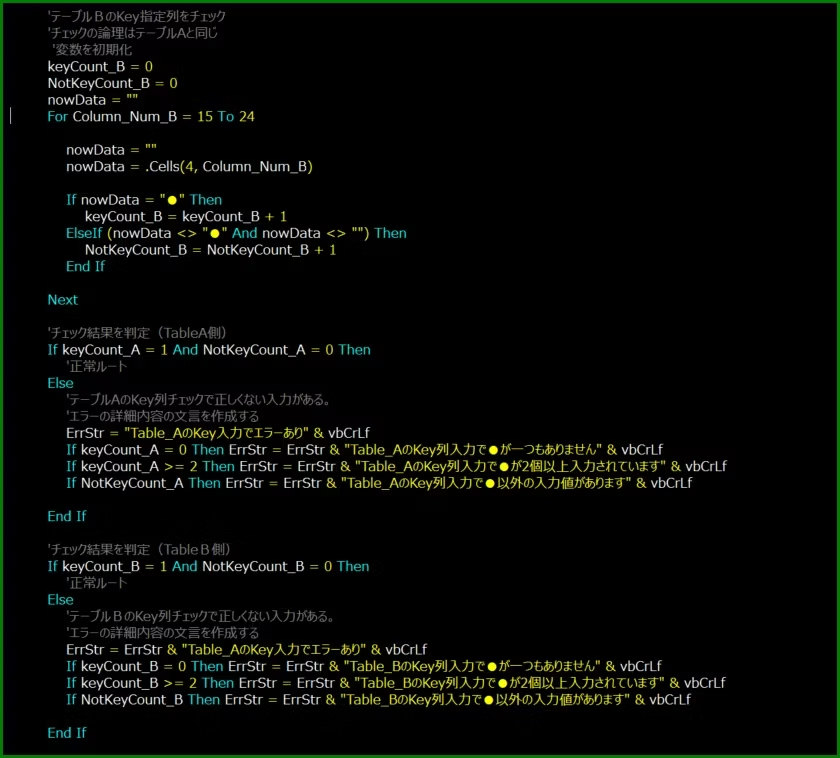
Task: Click 'If keyCount_B = 1 And NotKeyCount_B = 0 Then'
Action: tap(208, 566)
